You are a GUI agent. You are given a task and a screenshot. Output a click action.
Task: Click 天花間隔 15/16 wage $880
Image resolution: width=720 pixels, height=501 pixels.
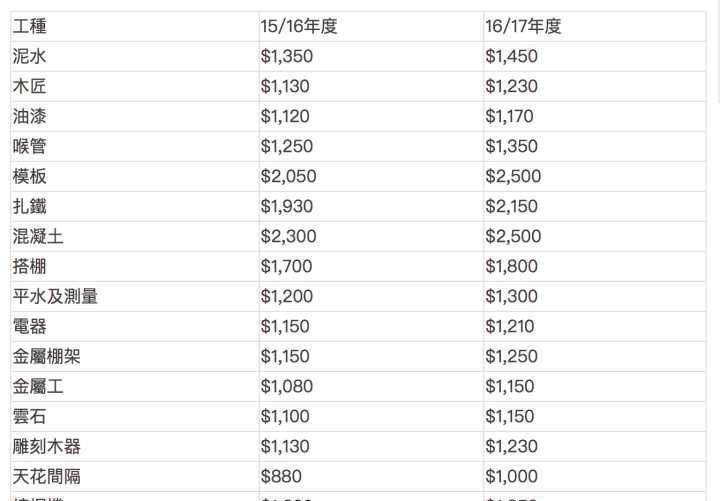click(x=281, y=477)
